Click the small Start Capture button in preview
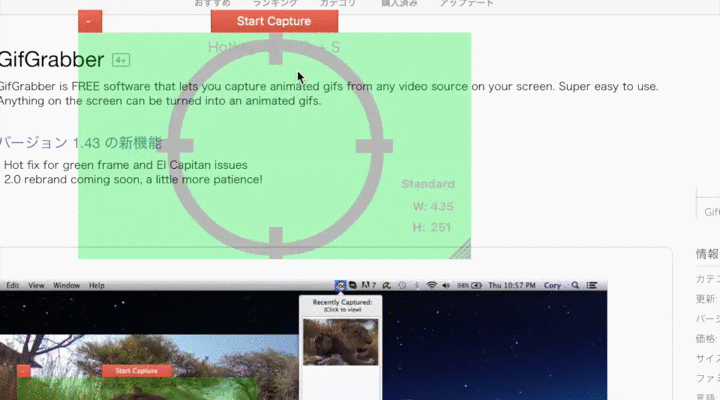This screenshot has height=400, width=720. coord(137,371)
